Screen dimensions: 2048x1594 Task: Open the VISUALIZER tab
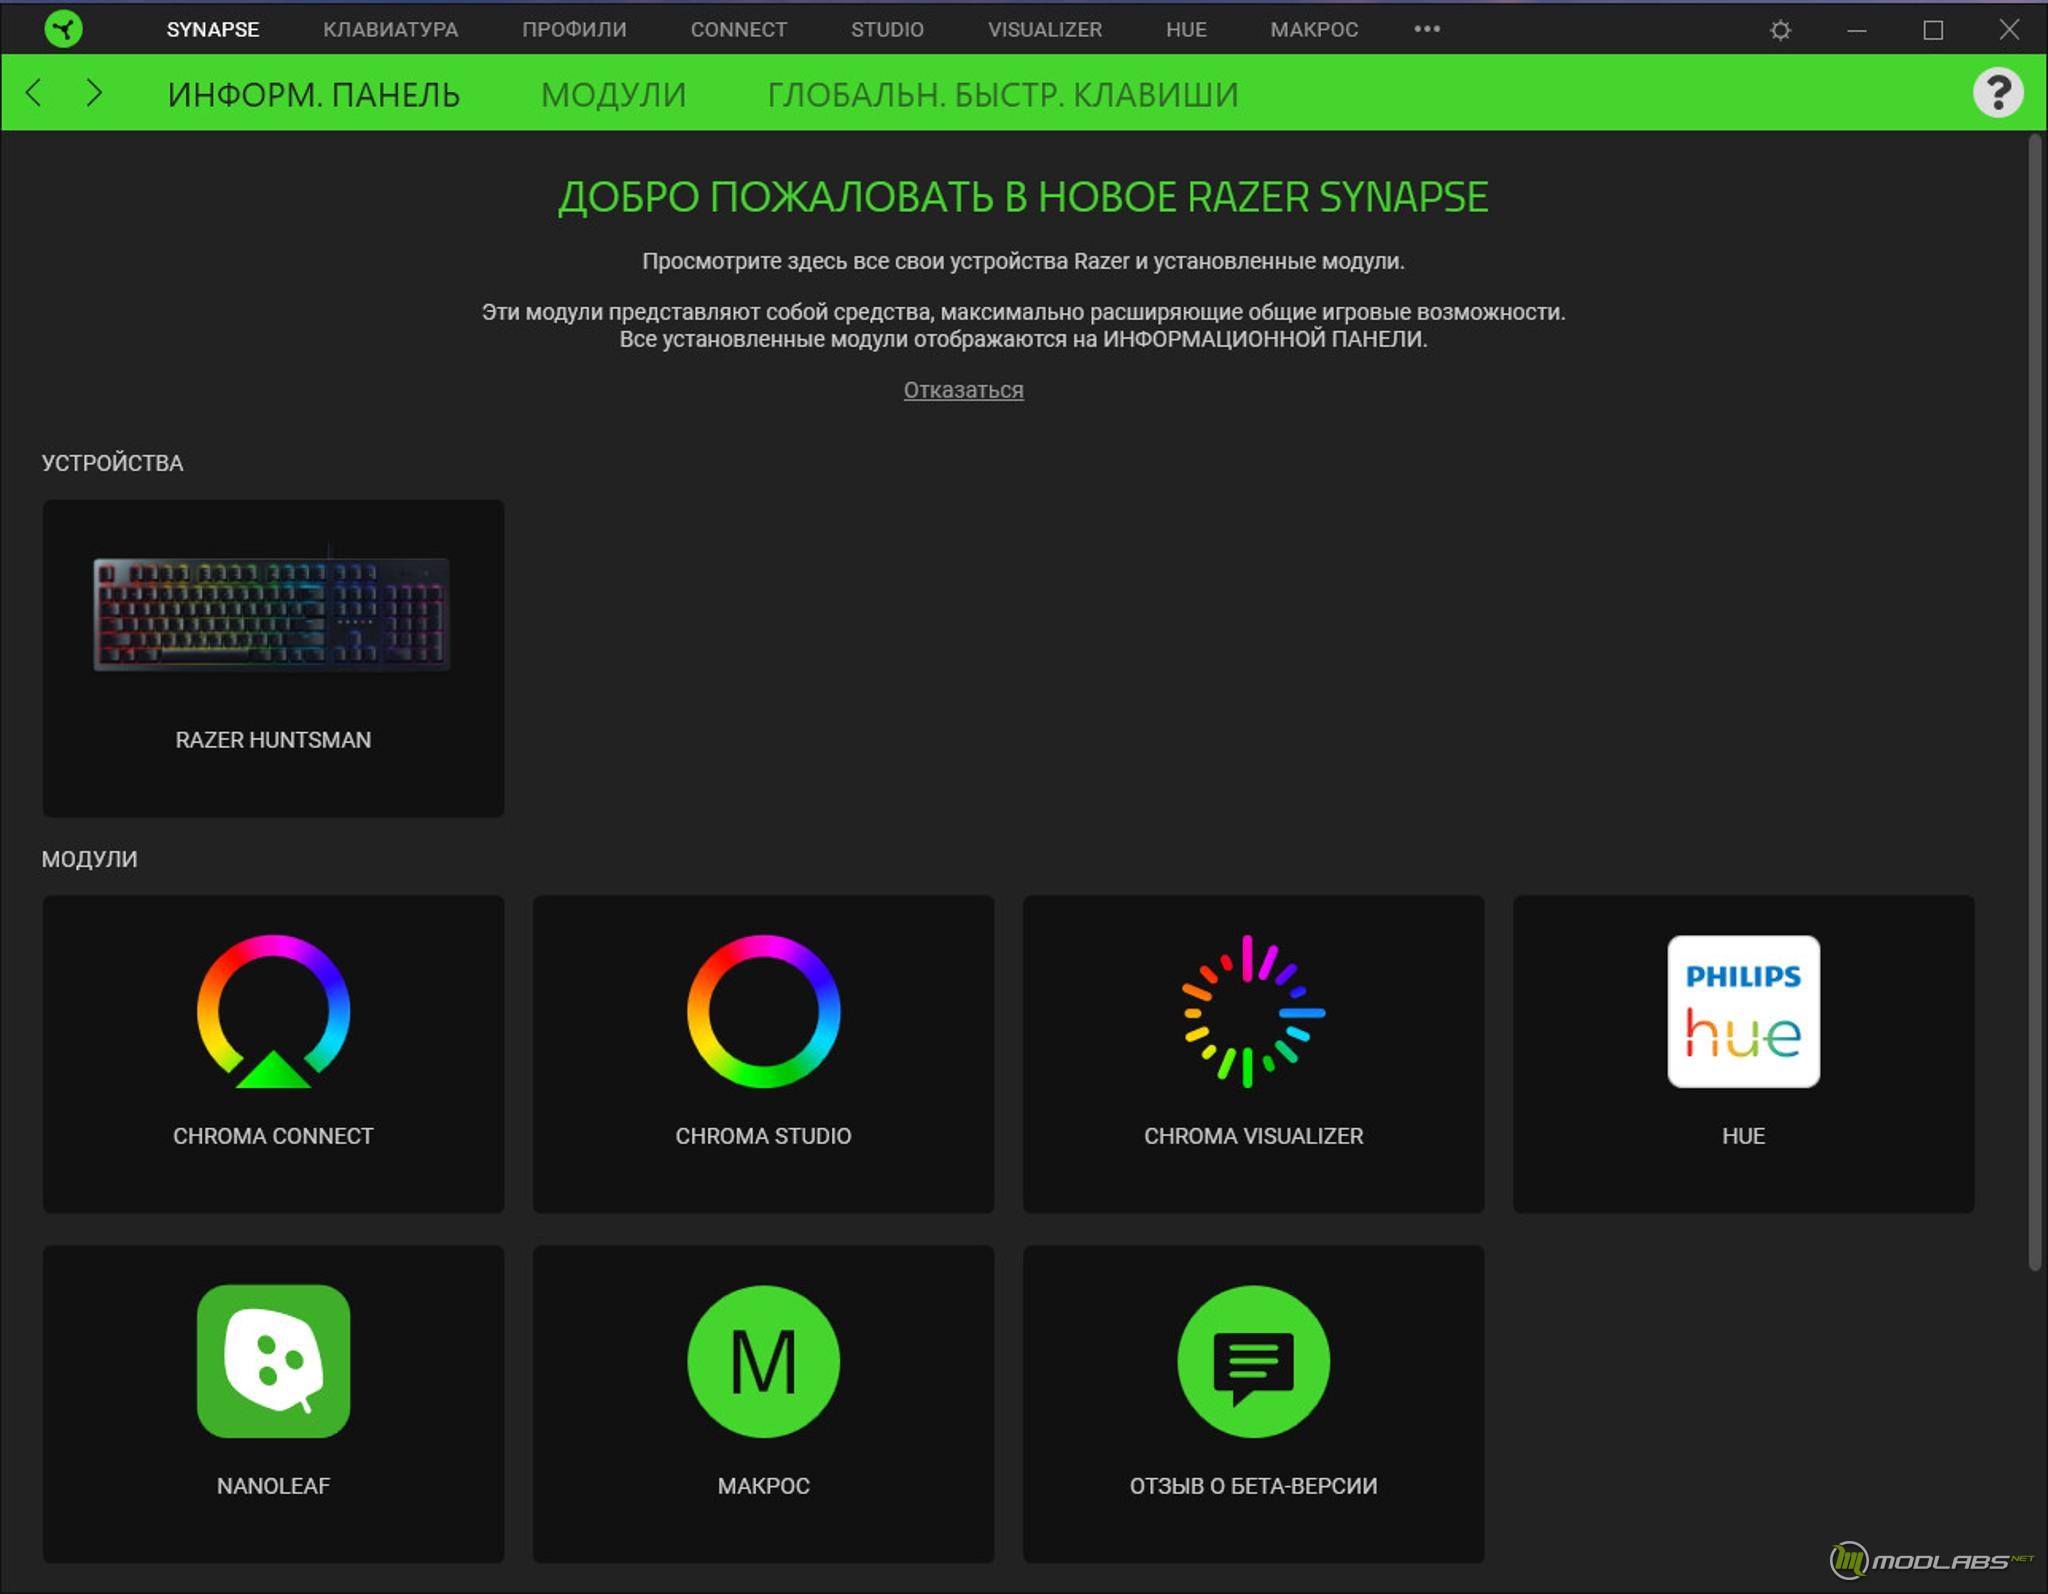coord(1045,30)
